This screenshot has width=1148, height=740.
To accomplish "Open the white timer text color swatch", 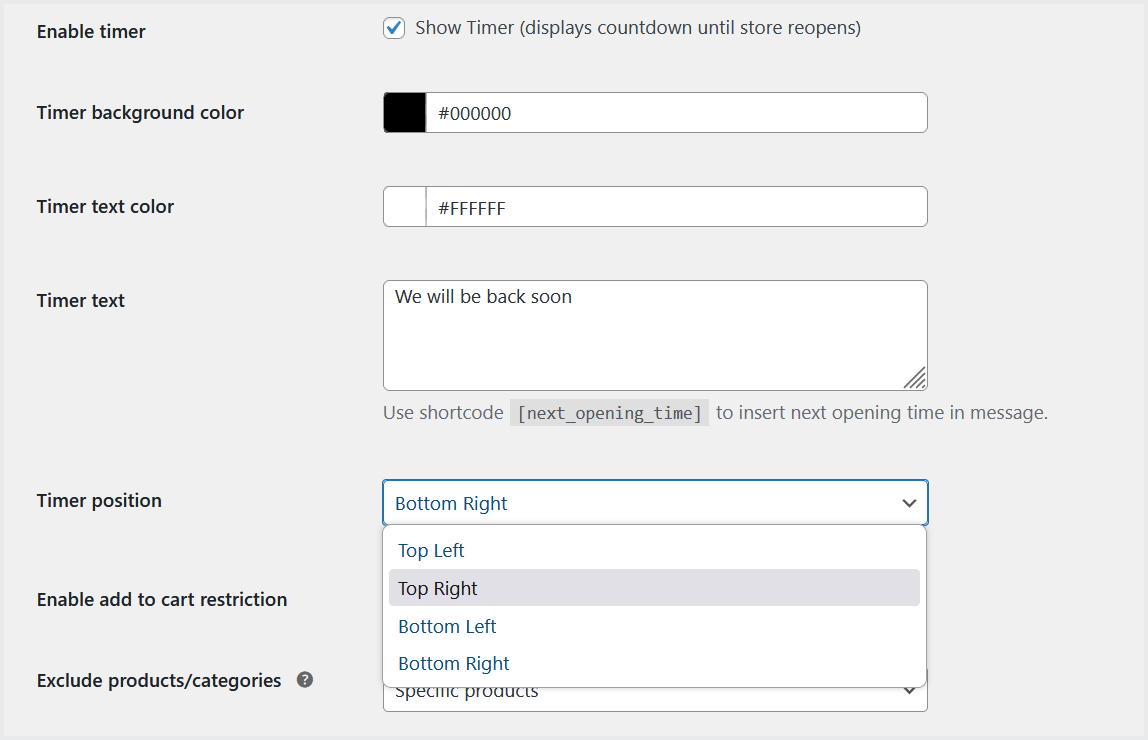I will click(x=405, y=207).
